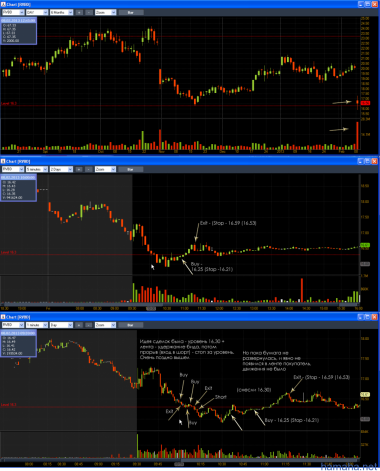
Task: Open the Zoom dropdown in the 1 minute chart
Action: [x=105, y=325]
